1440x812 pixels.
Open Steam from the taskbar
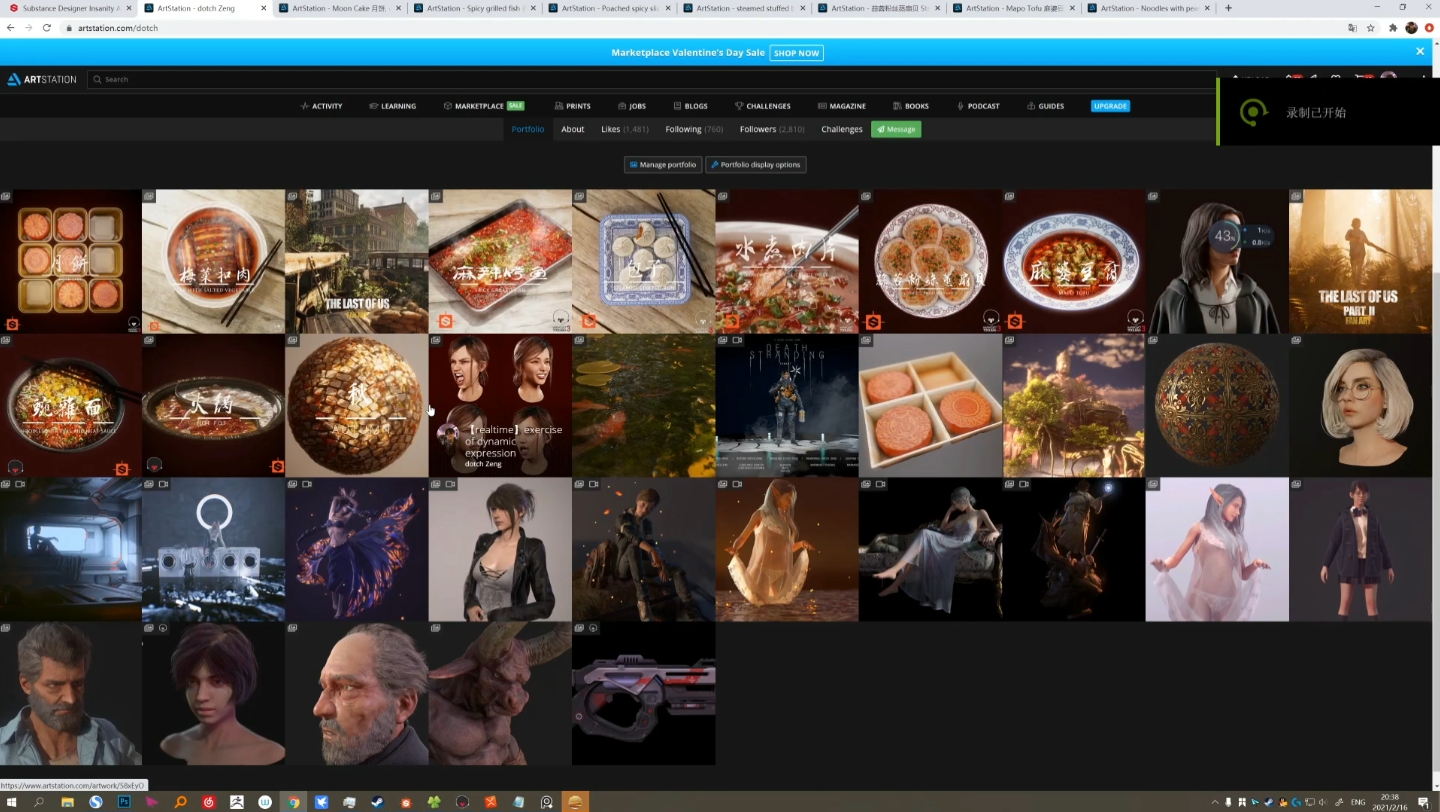377,802
